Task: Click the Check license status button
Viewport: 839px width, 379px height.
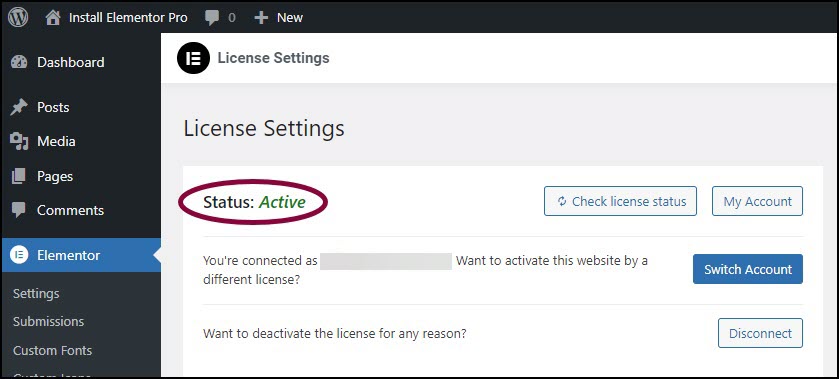Action: click(620, 201)
